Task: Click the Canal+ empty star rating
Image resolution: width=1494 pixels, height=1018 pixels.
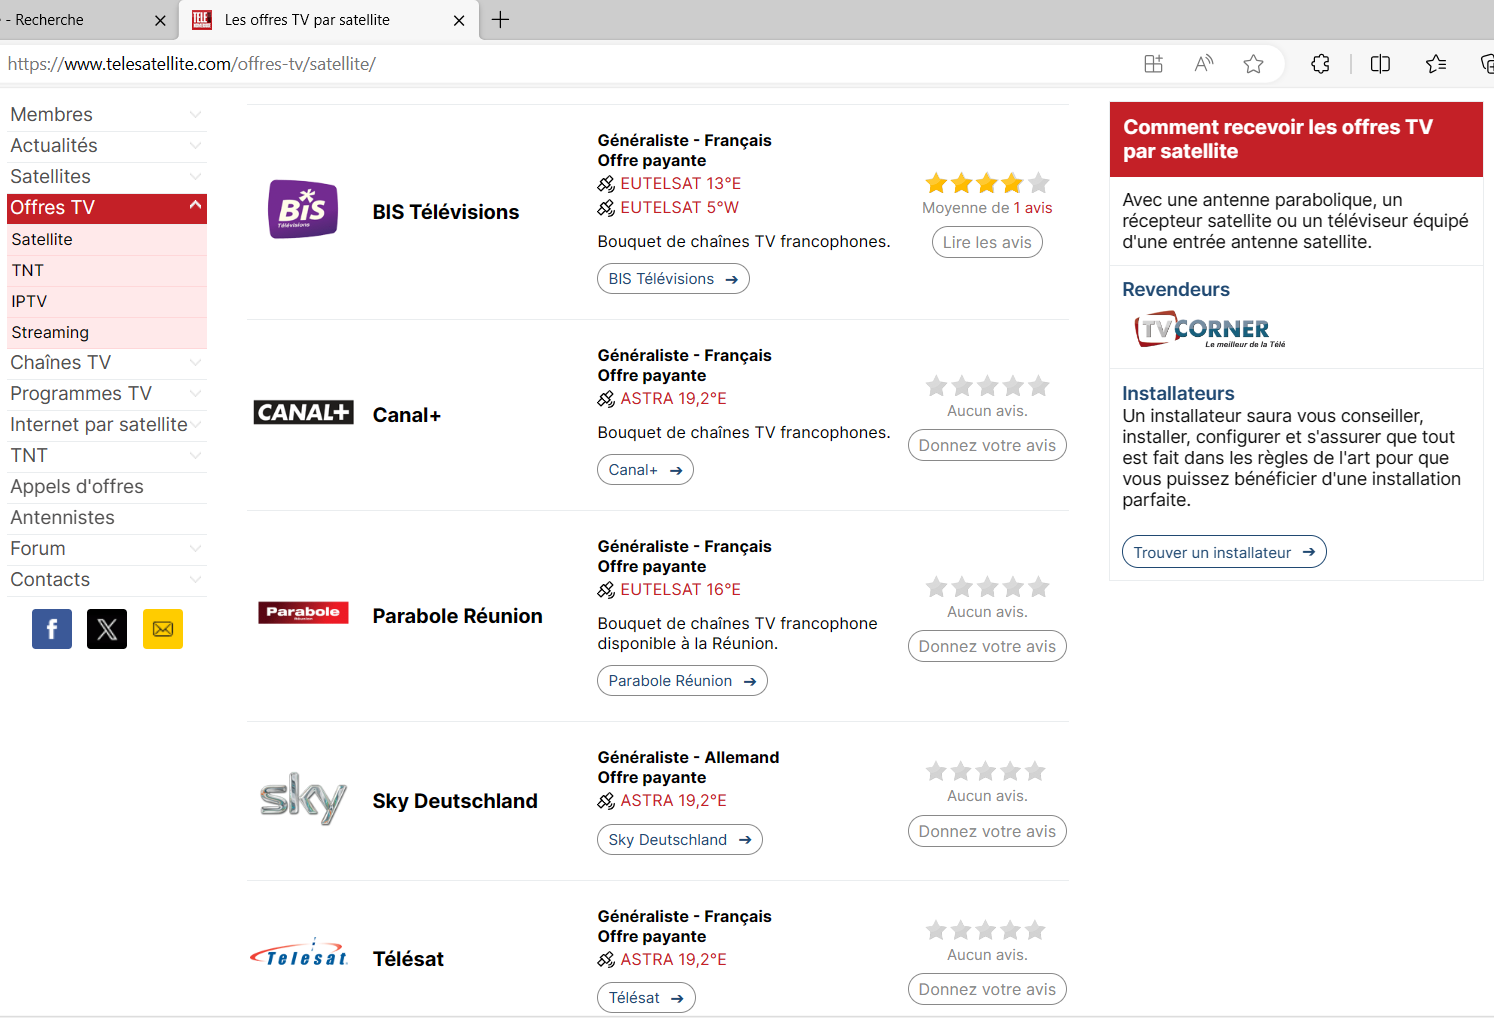Action: (987, 386)
